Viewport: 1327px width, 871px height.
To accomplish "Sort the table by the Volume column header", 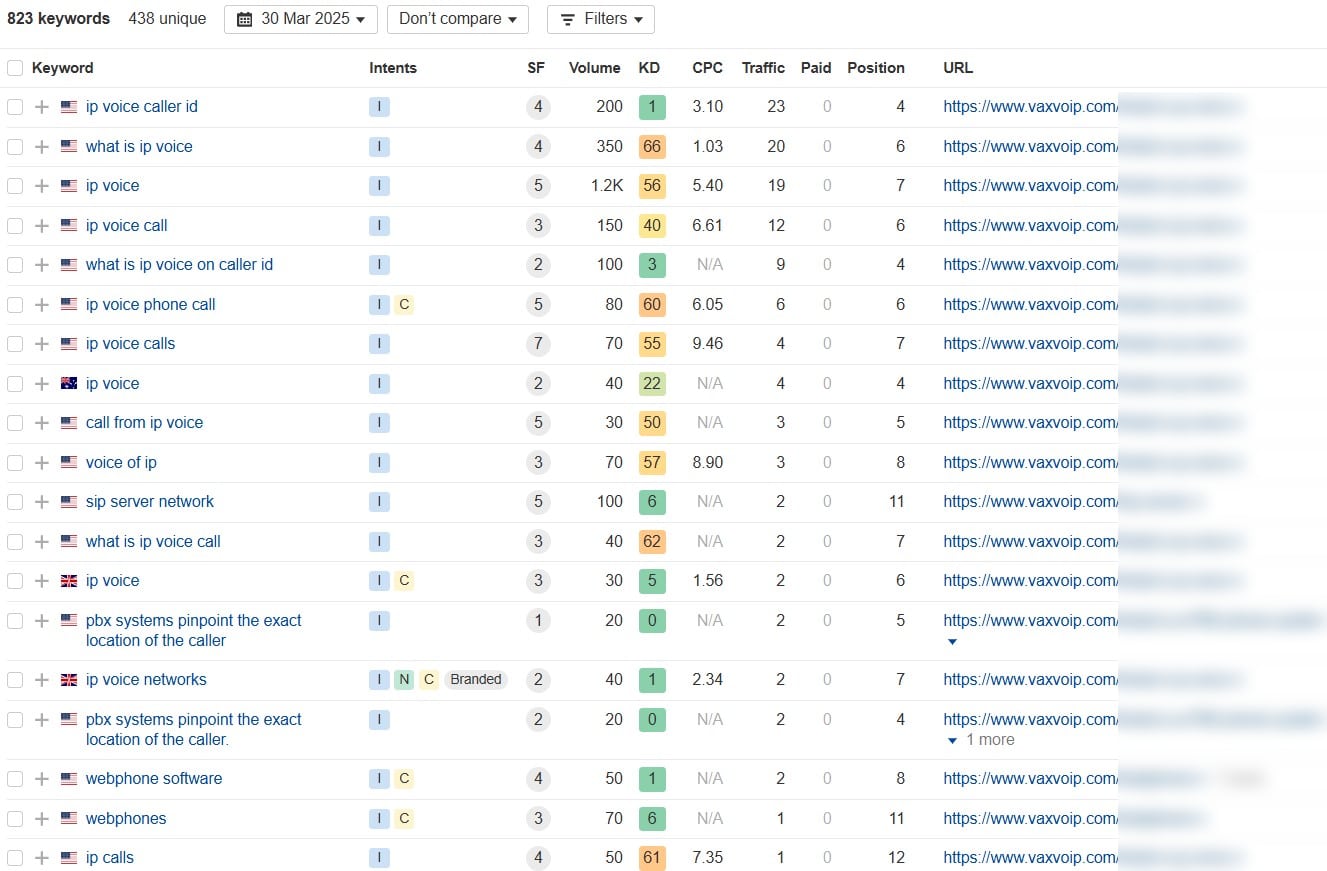I will tap(594, 68).
